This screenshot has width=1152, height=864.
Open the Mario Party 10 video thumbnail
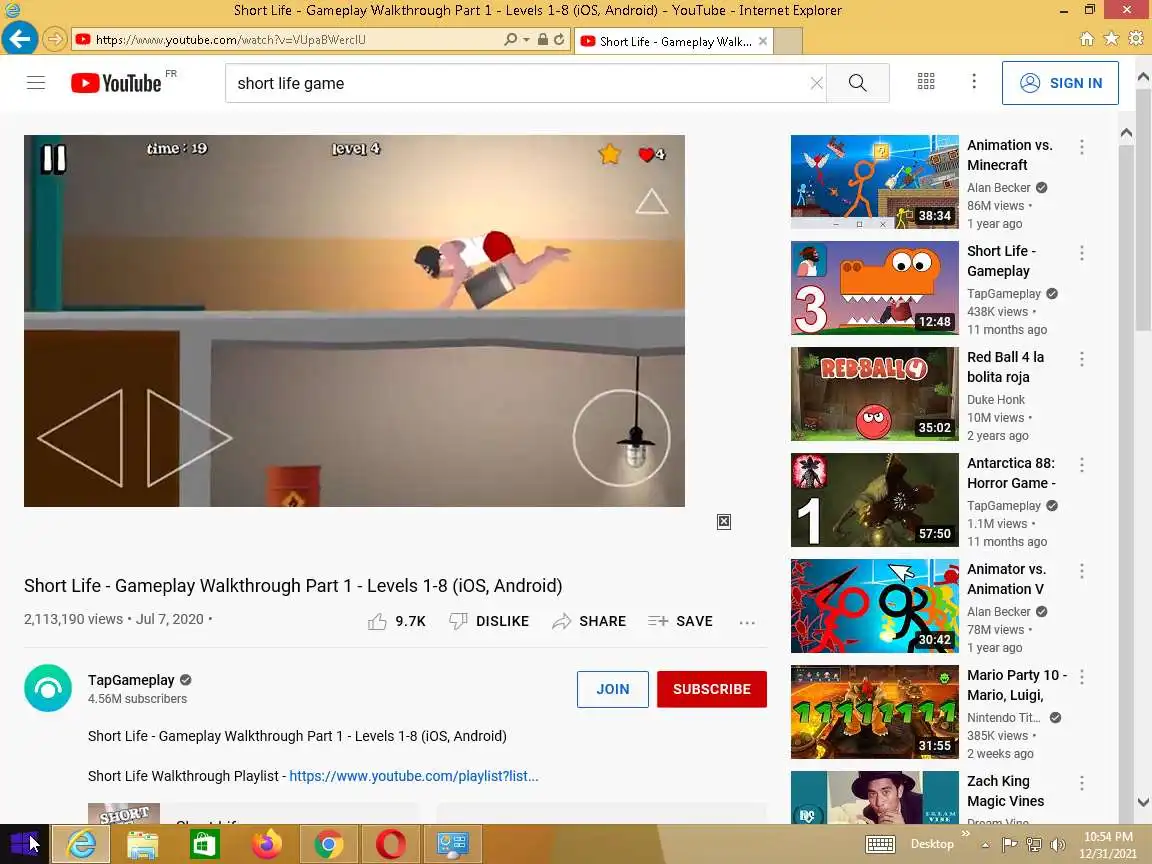pyautogui.click(x=874, y=712)
